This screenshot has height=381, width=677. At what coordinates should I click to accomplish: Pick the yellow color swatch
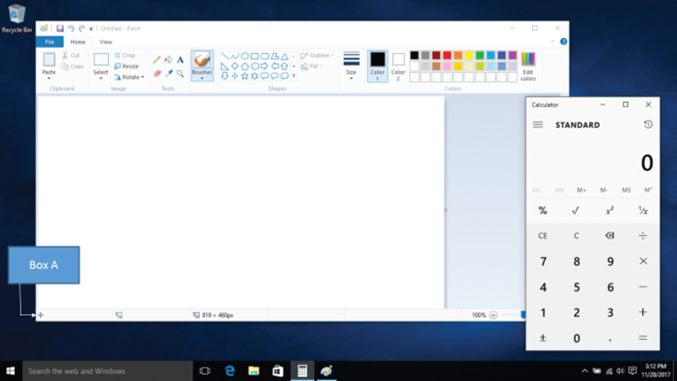pos(469,55)
